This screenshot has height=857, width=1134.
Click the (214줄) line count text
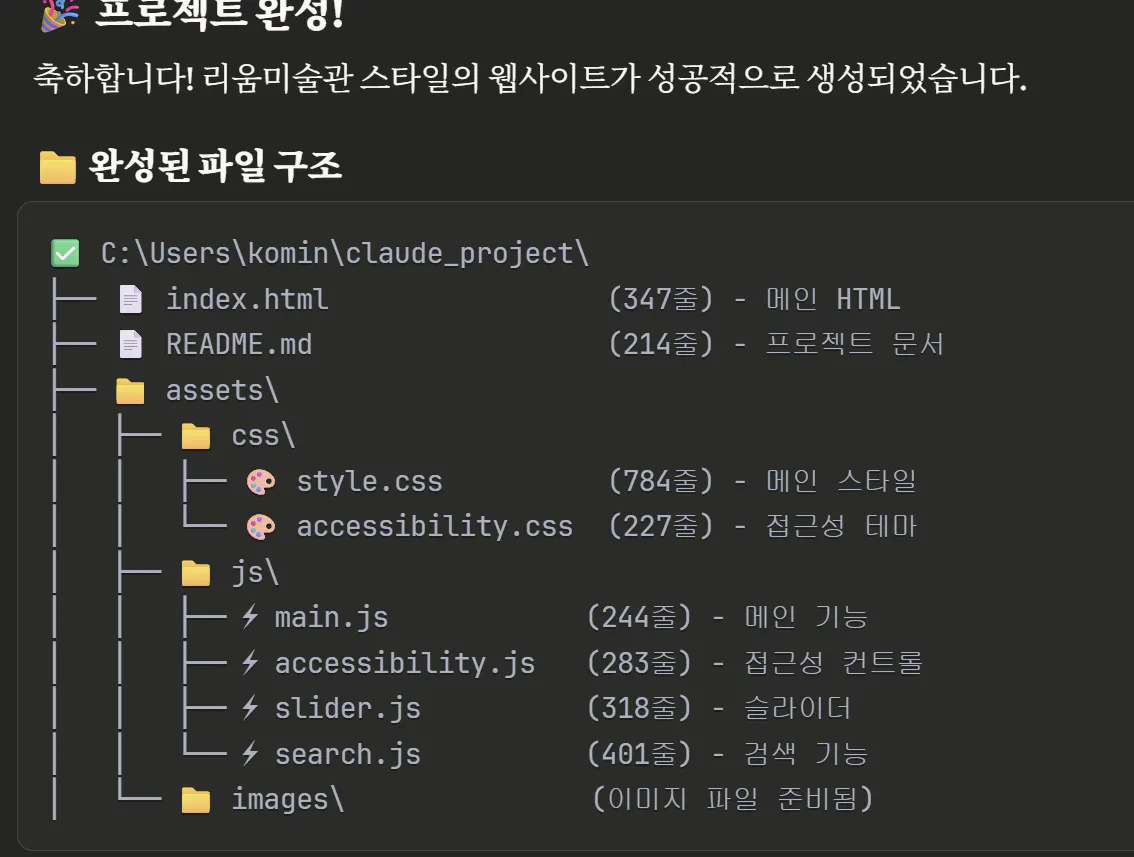coord(661,344)
